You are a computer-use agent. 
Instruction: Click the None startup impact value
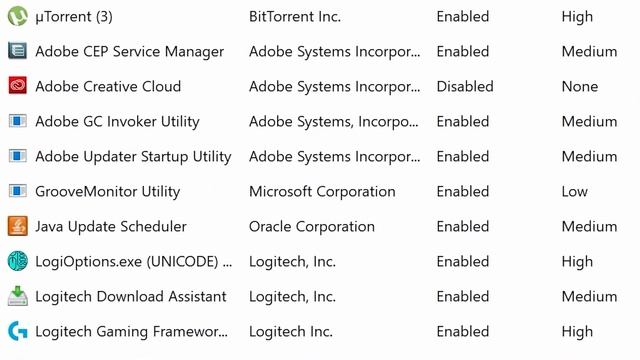click(x=580, y=87)
